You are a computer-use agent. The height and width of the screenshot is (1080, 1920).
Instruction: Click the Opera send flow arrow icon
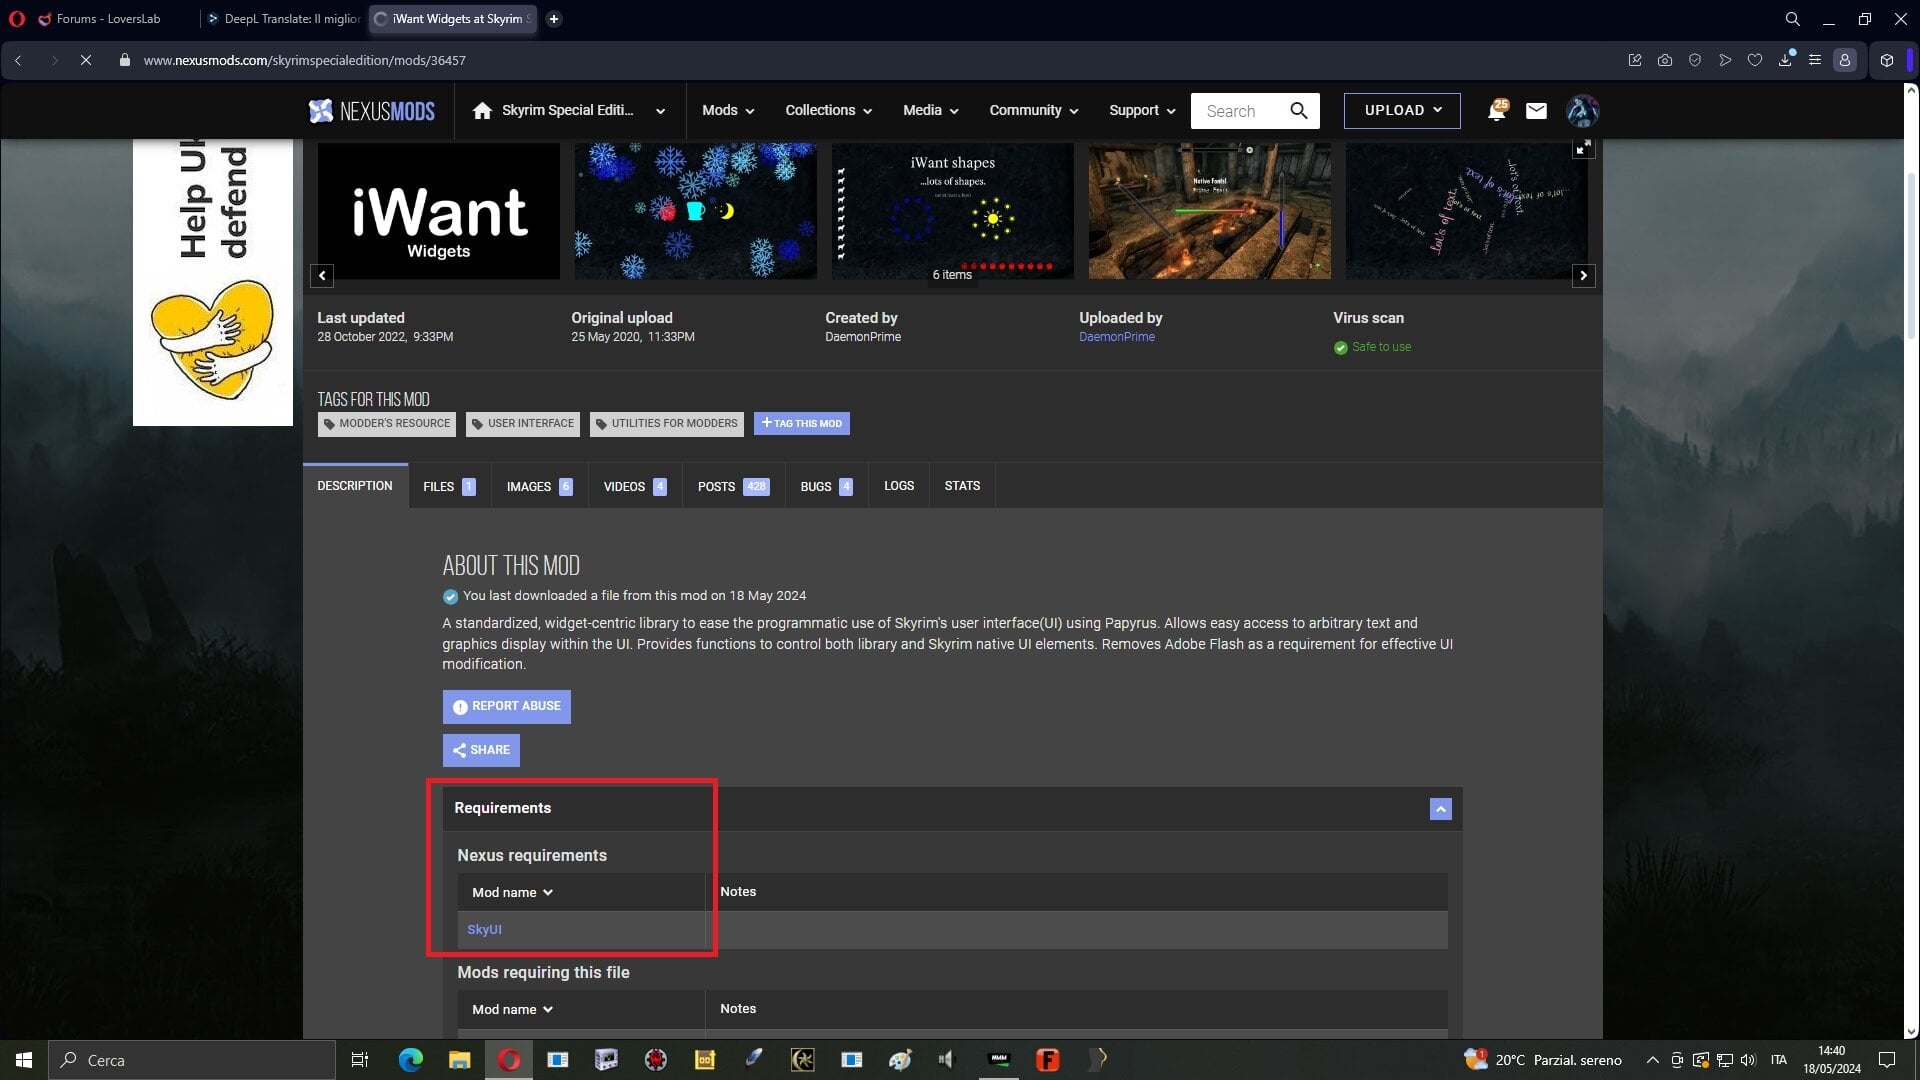1725,60
